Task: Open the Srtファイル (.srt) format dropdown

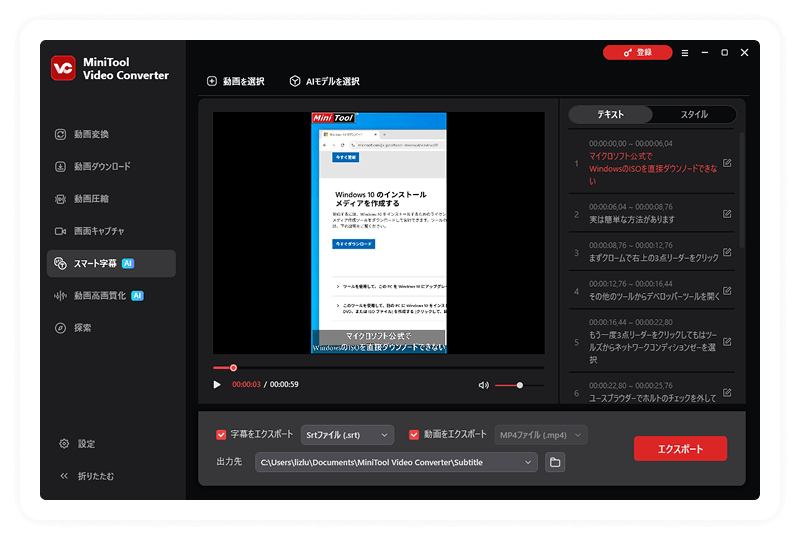Action: (347, 435)
